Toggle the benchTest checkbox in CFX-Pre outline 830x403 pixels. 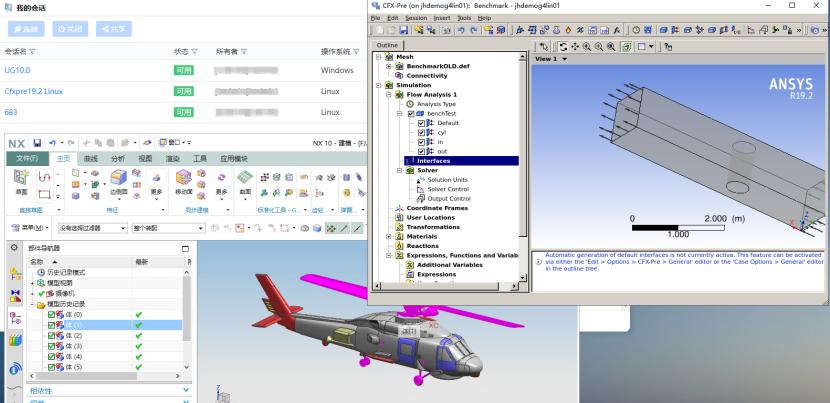411,113
